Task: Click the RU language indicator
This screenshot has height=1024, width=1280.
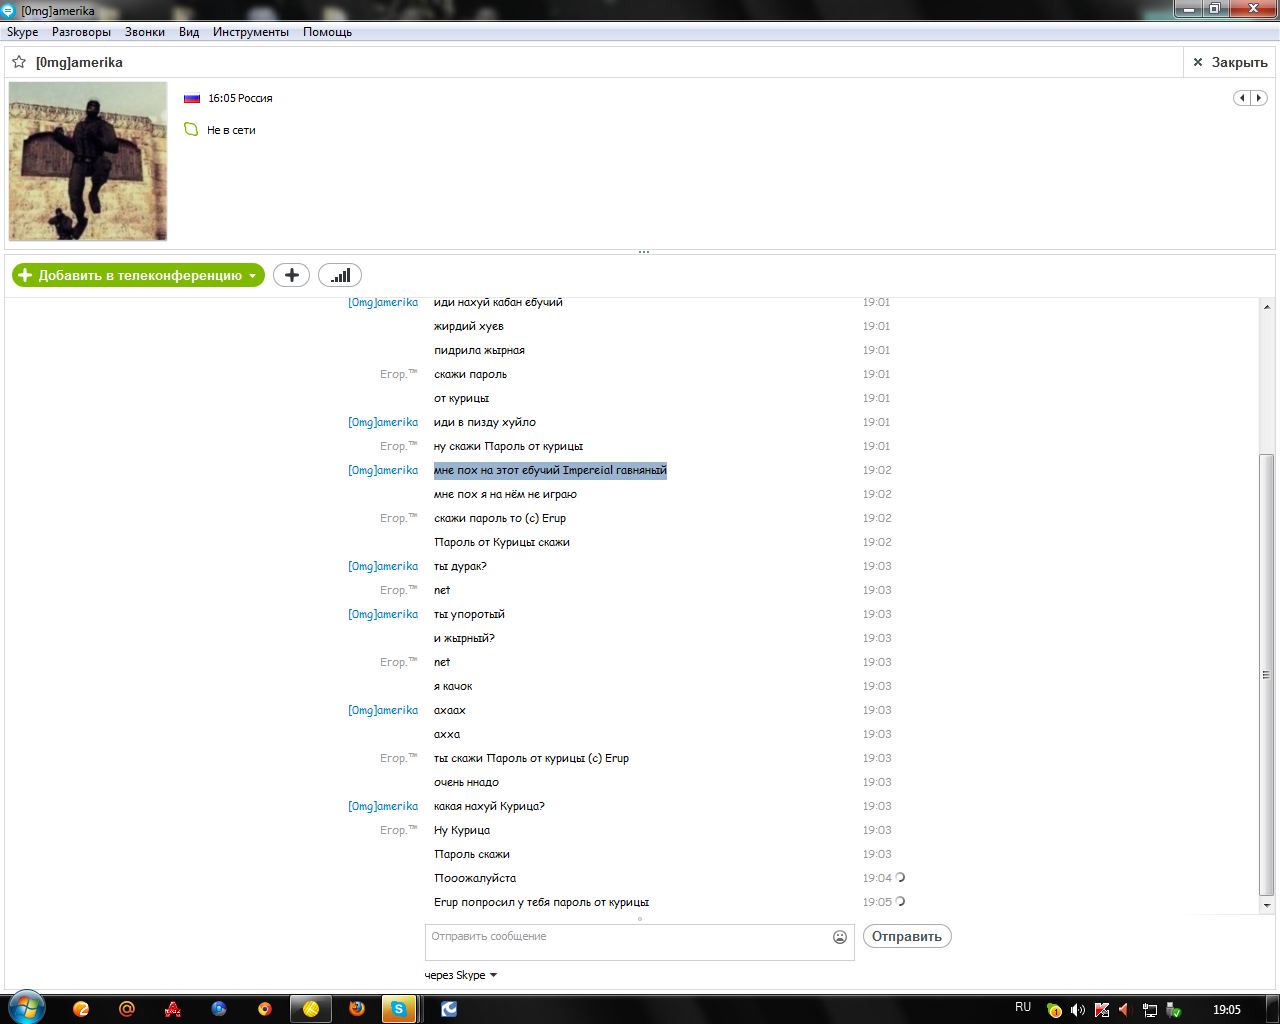Action: tap(1023, 1007)
